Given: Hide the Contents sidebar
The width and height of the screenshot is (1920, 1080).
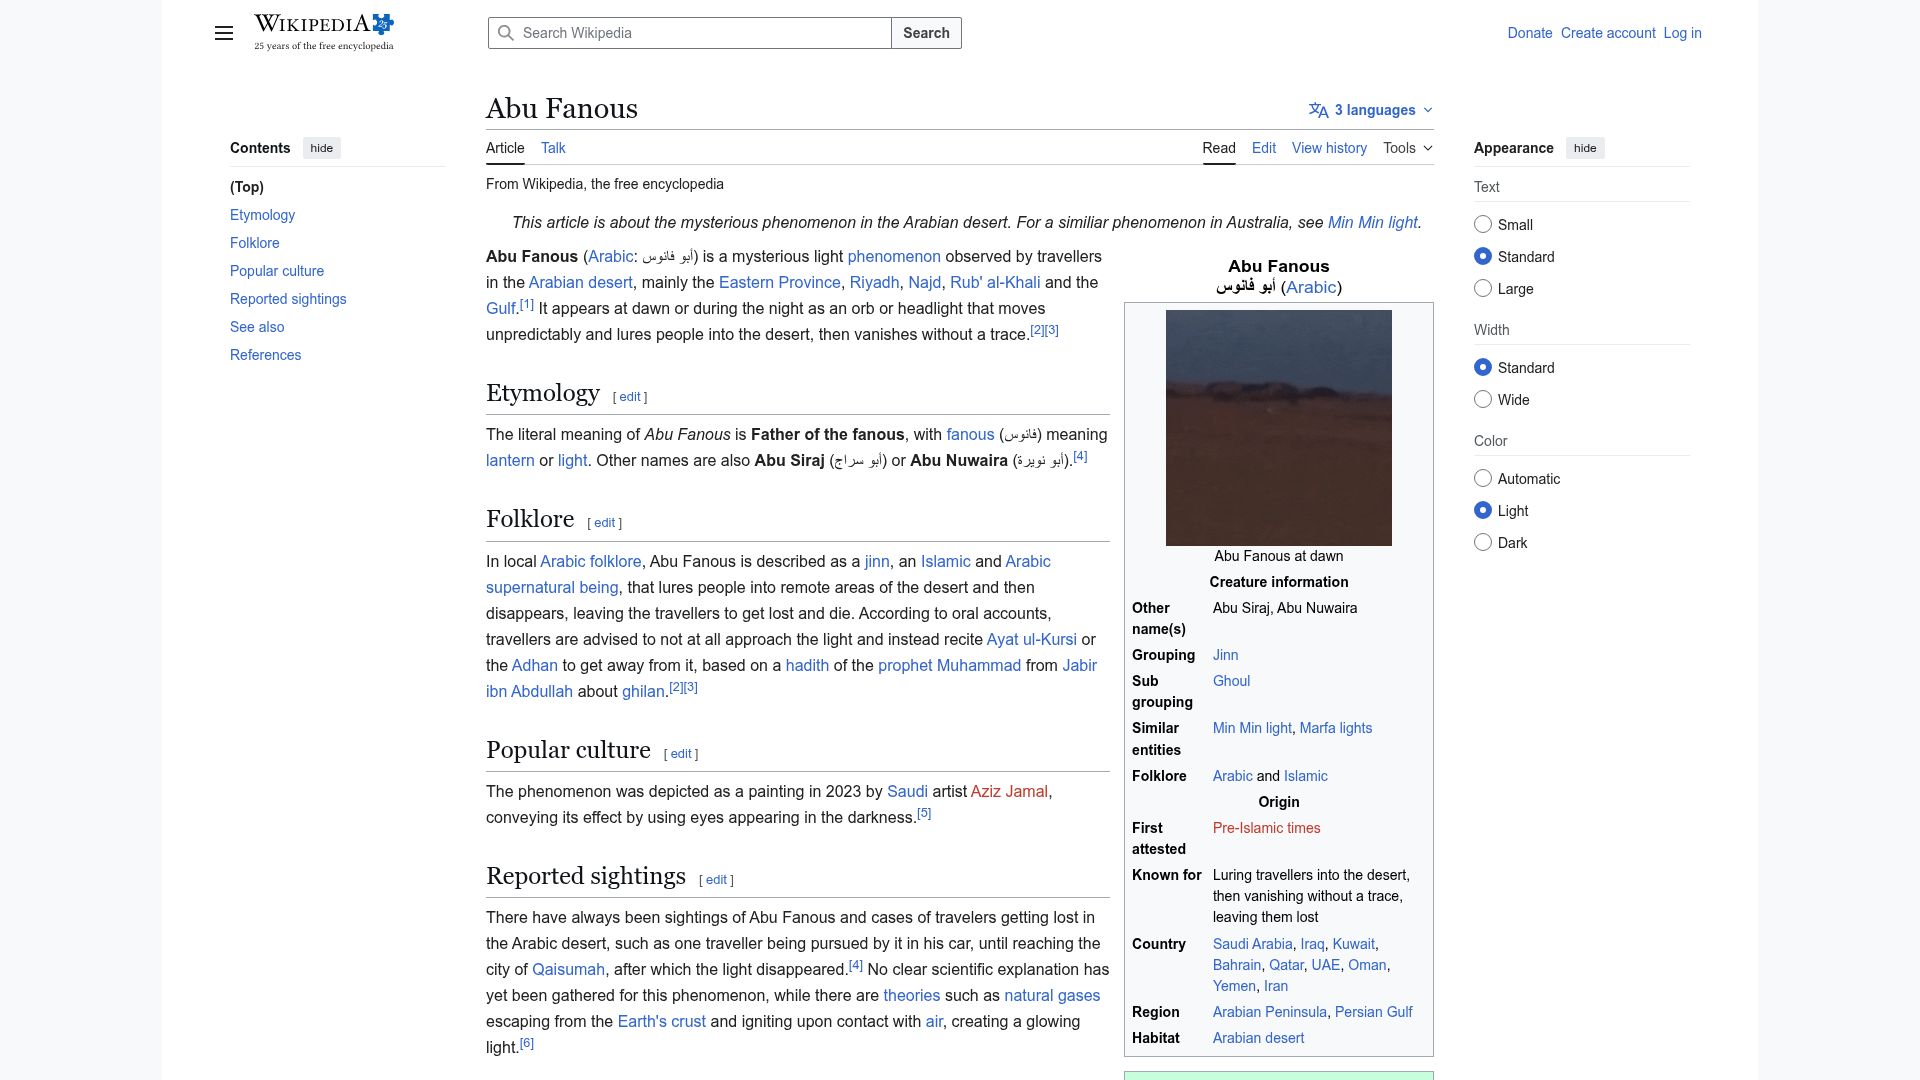Looking at the screenshot, I should [x=321, y=148].
